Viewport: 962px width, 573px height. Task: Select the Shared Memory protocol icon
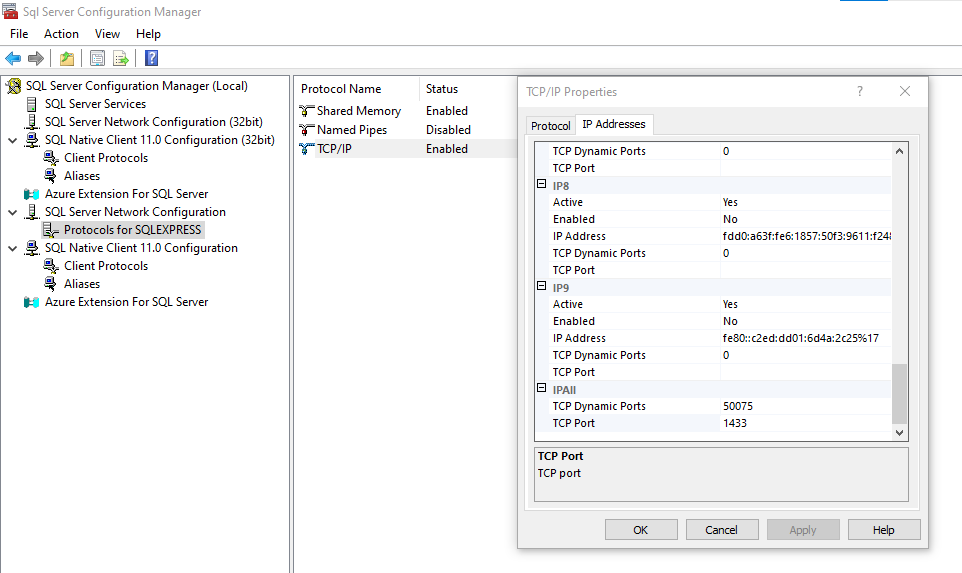307,111
